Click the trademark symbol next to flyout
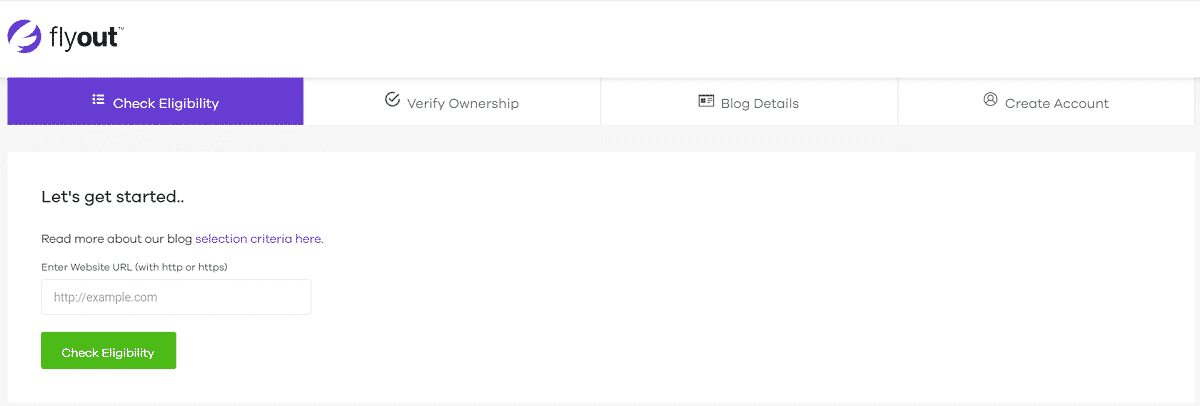1200x406 pixels. 120,30
